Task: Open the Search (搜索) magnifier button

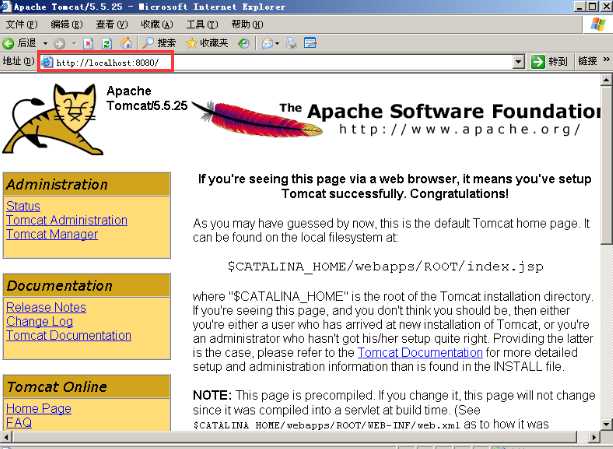Action: [x=159, y=43]
